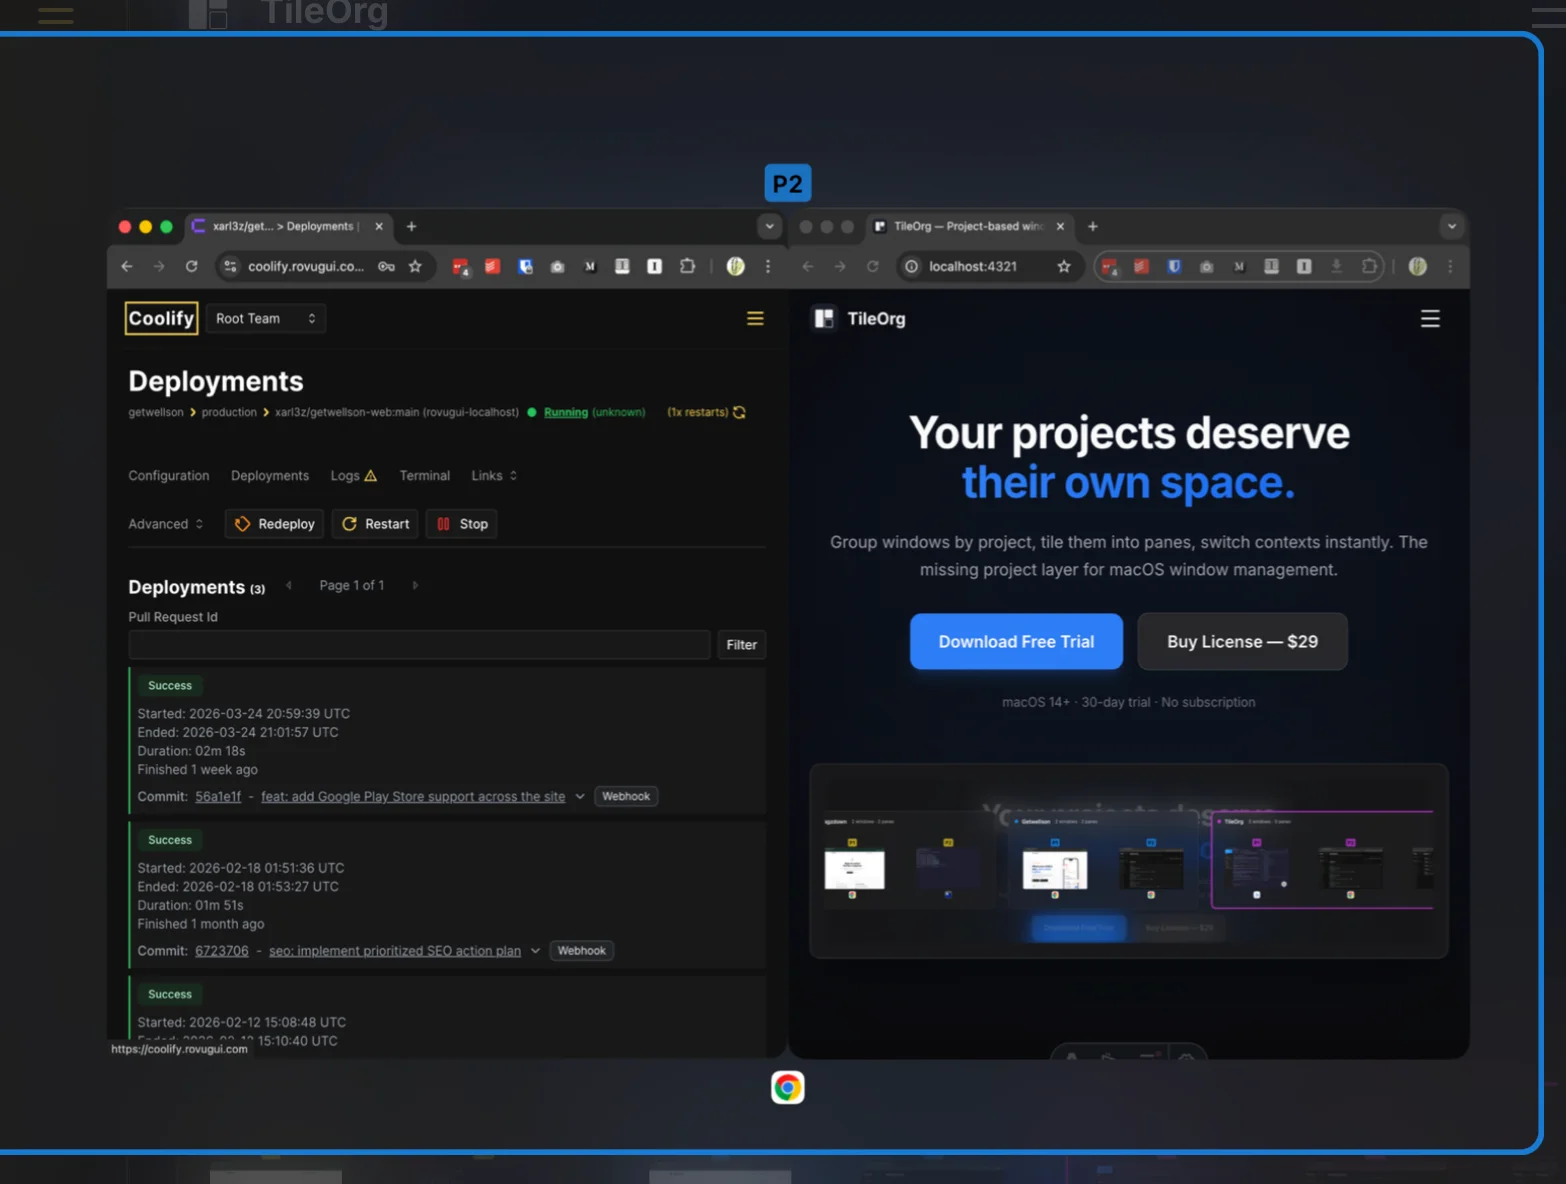The width and height of the screenshot is (1566, 1184).
Task: Click Download Free Trial button
Action: click(x=1015, y=642)
